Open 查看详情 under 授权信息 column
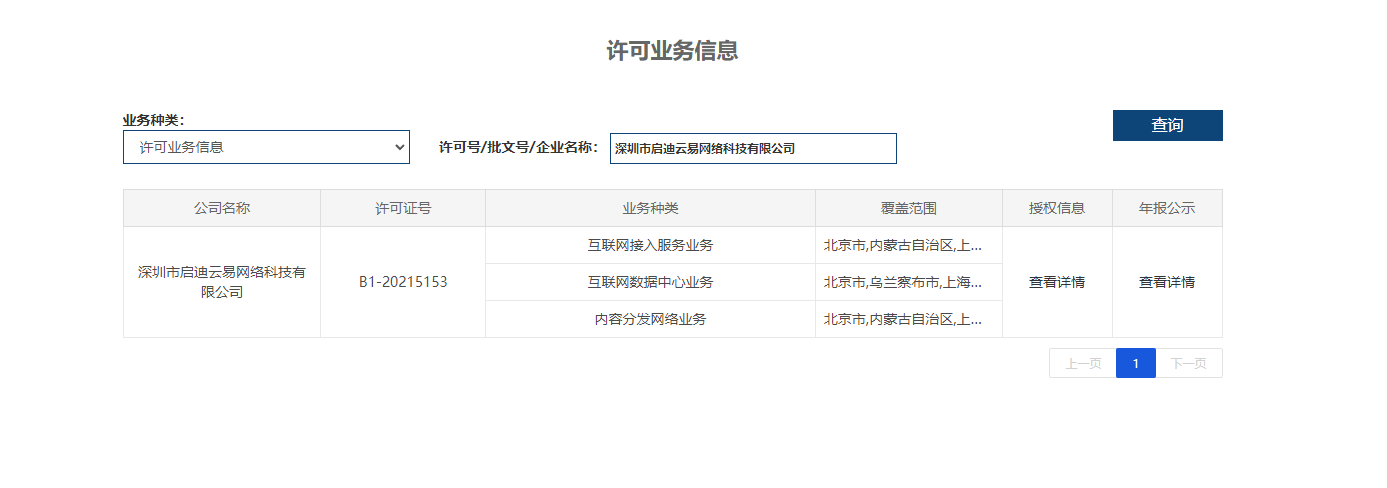The width and height of the screenshot is (1387, 488). point(1057,282)
